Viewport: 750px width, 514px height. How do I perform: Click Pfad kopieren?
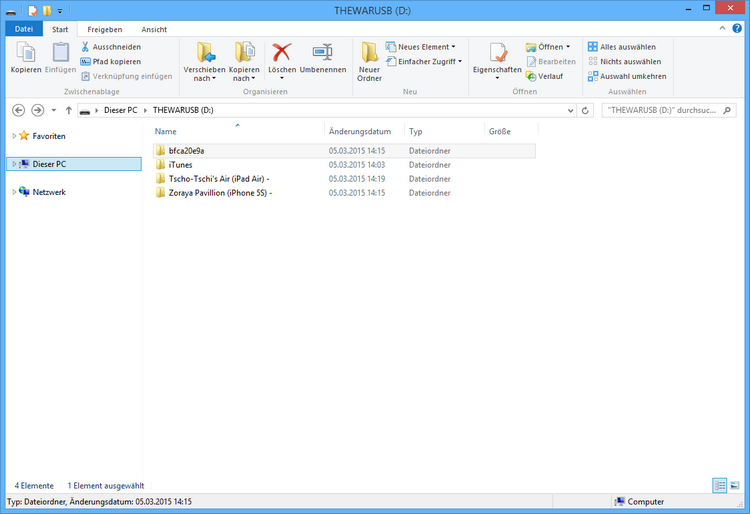pyautogui.click(x=111, y=62)
